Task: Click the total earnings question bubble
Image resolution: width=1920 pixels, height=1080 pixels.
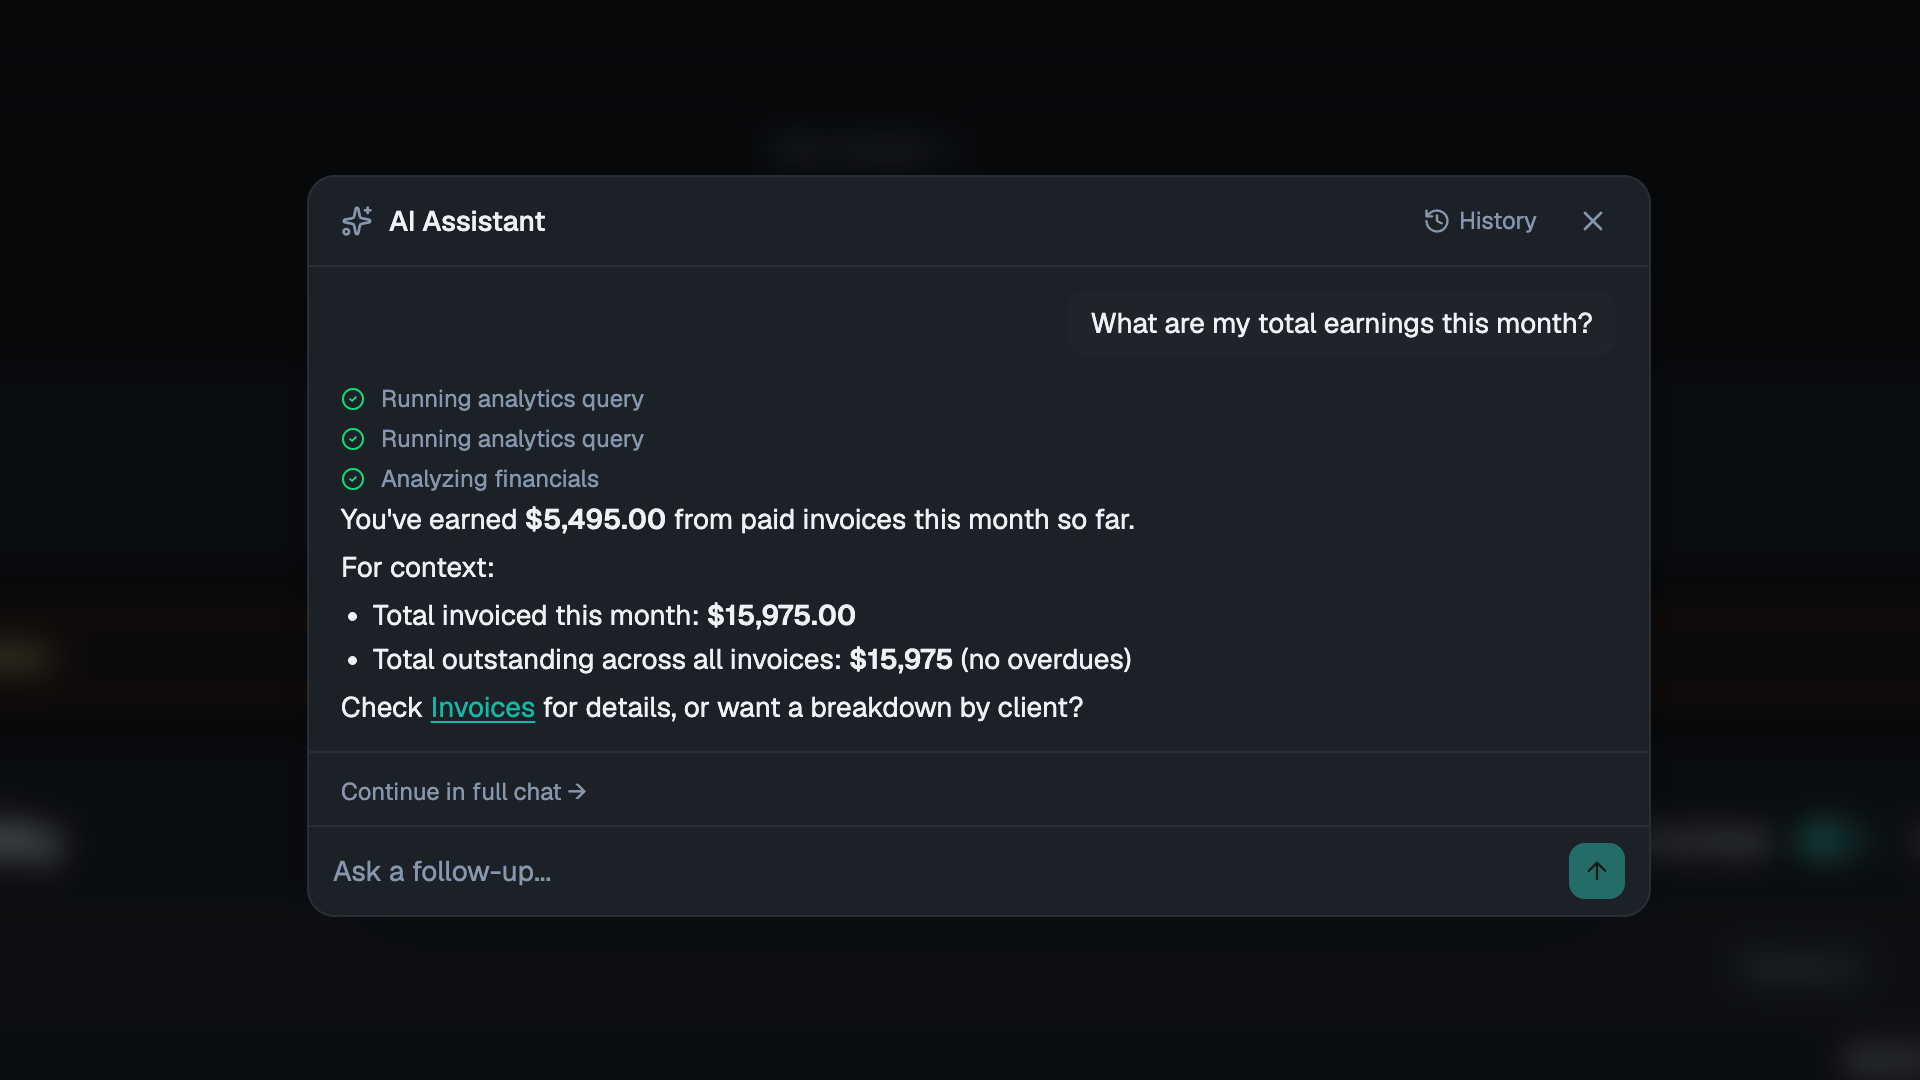Action: pos(1341,323)
